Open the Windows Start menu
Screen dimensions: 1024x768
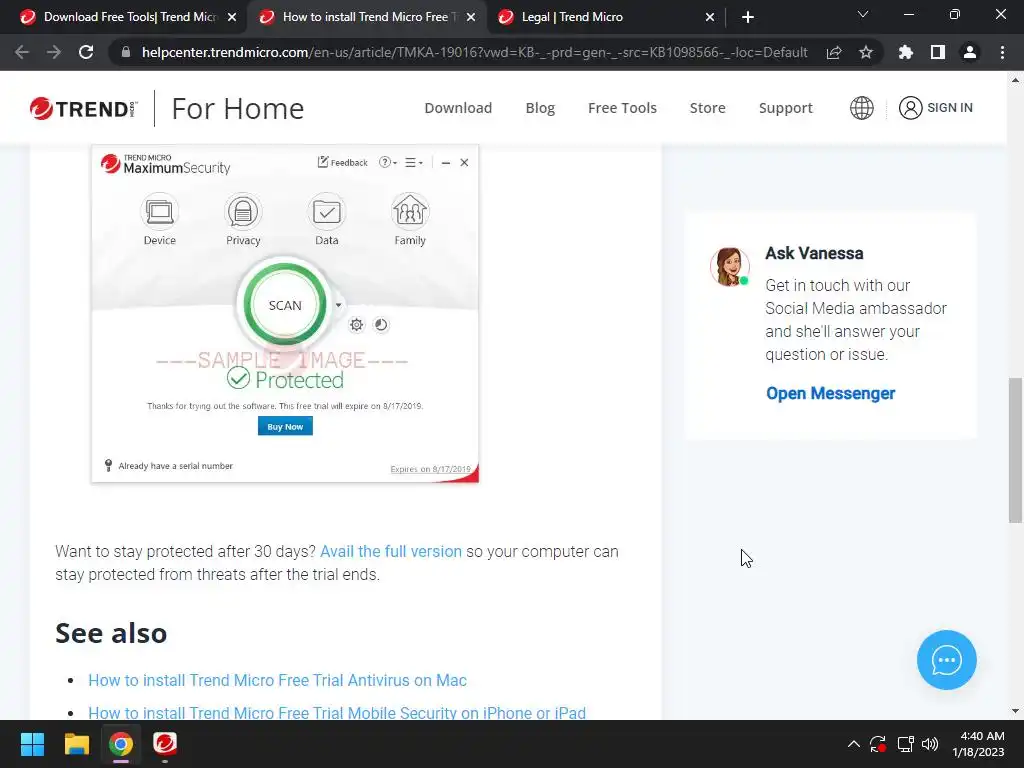click(33, 744)
